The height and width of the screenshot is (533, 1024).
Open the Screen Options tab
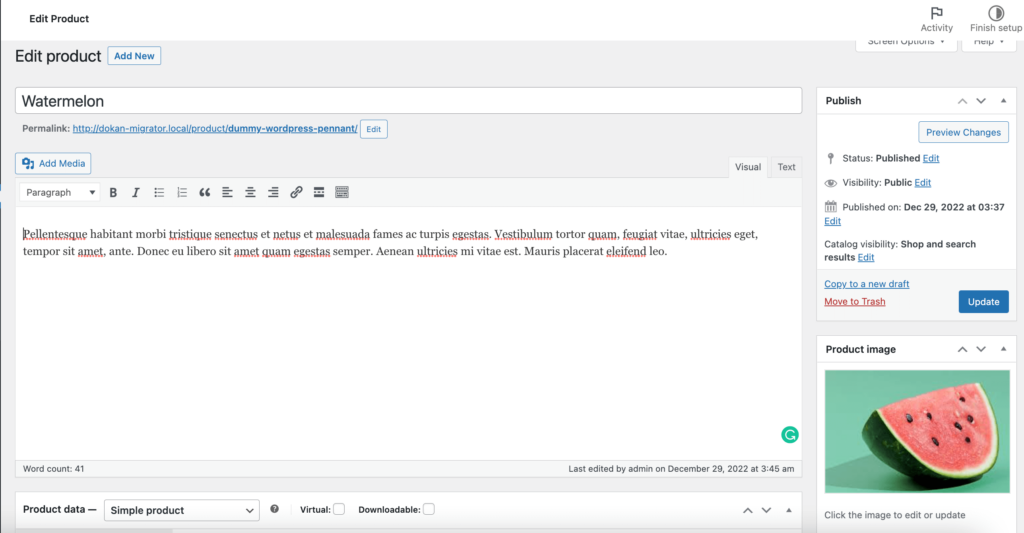pyautogui.click(x=906, y=44)
